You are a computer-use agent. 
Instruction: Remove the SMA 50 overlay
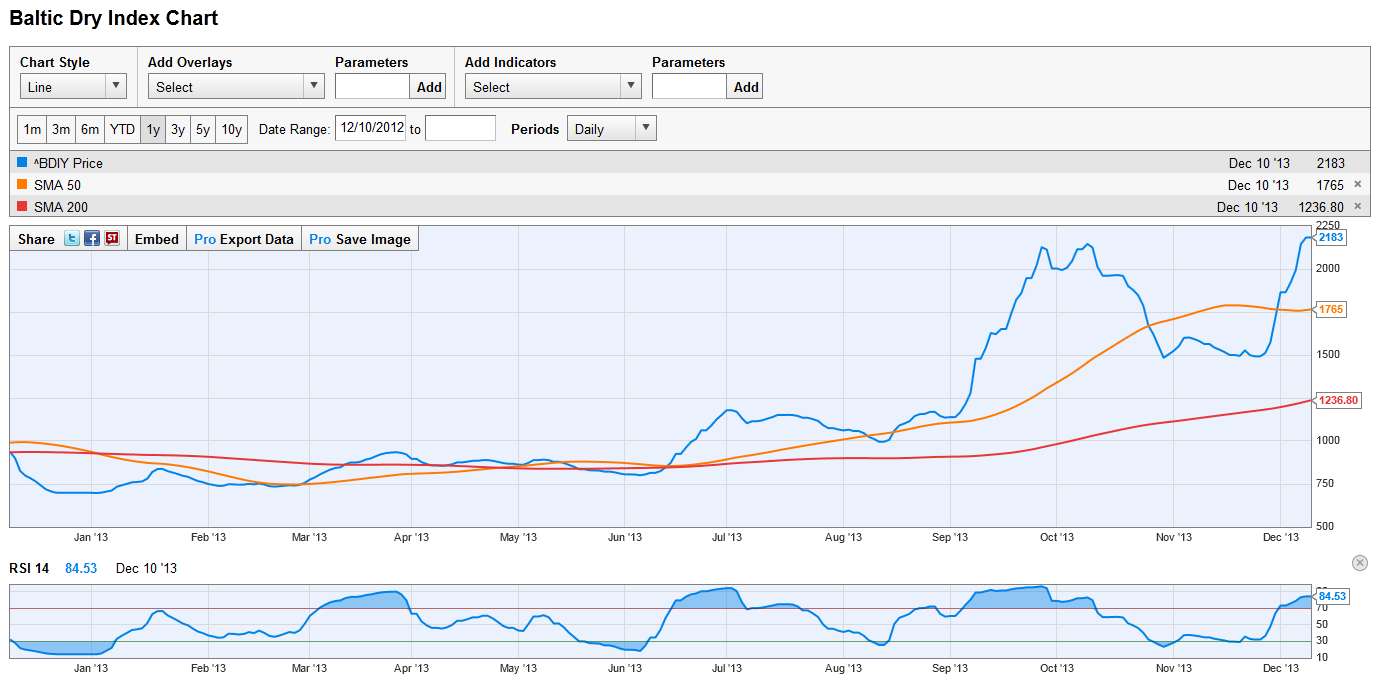(1357, 185)
